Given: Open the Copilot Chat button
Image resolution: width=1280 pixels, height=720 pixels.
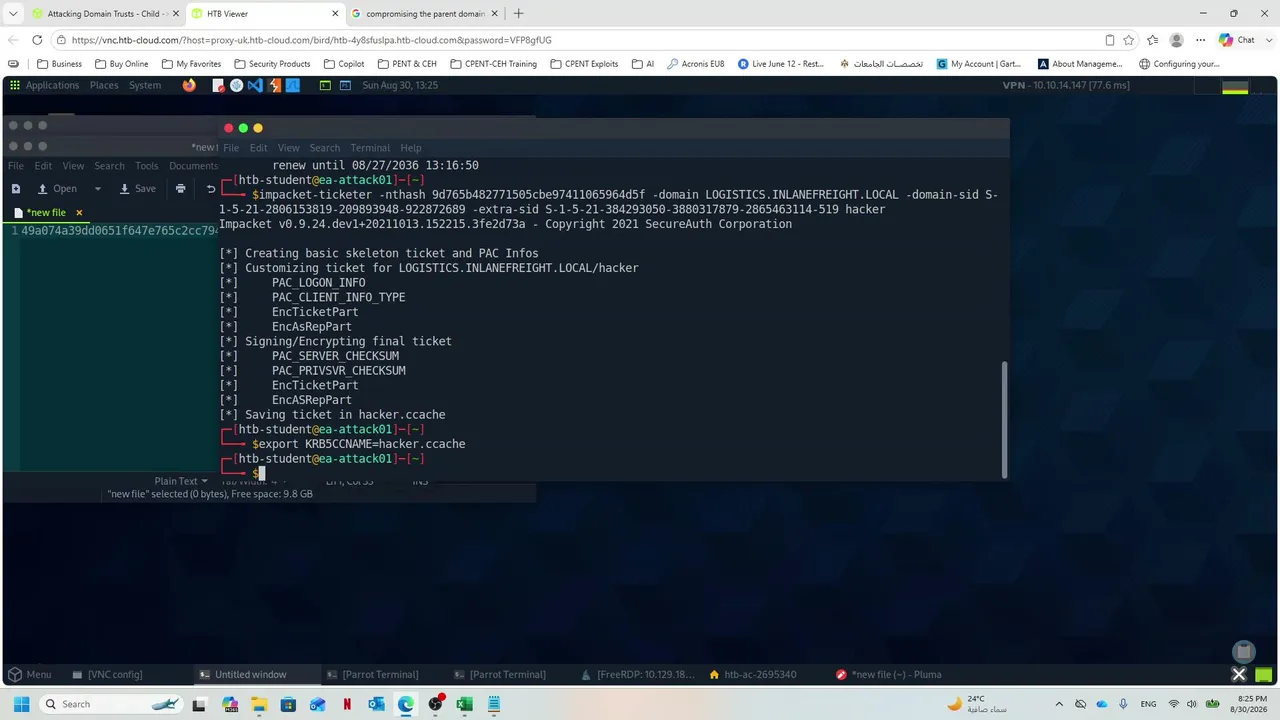Looking at the screenshot, I should click(x=1237, y=40).
